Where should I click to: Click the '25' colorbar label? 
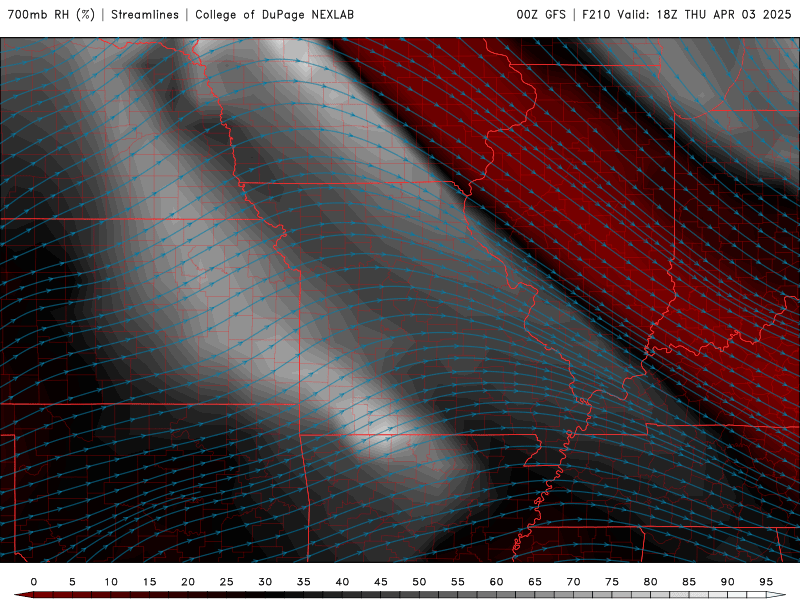pyautogui.click(x=227, y=582)
